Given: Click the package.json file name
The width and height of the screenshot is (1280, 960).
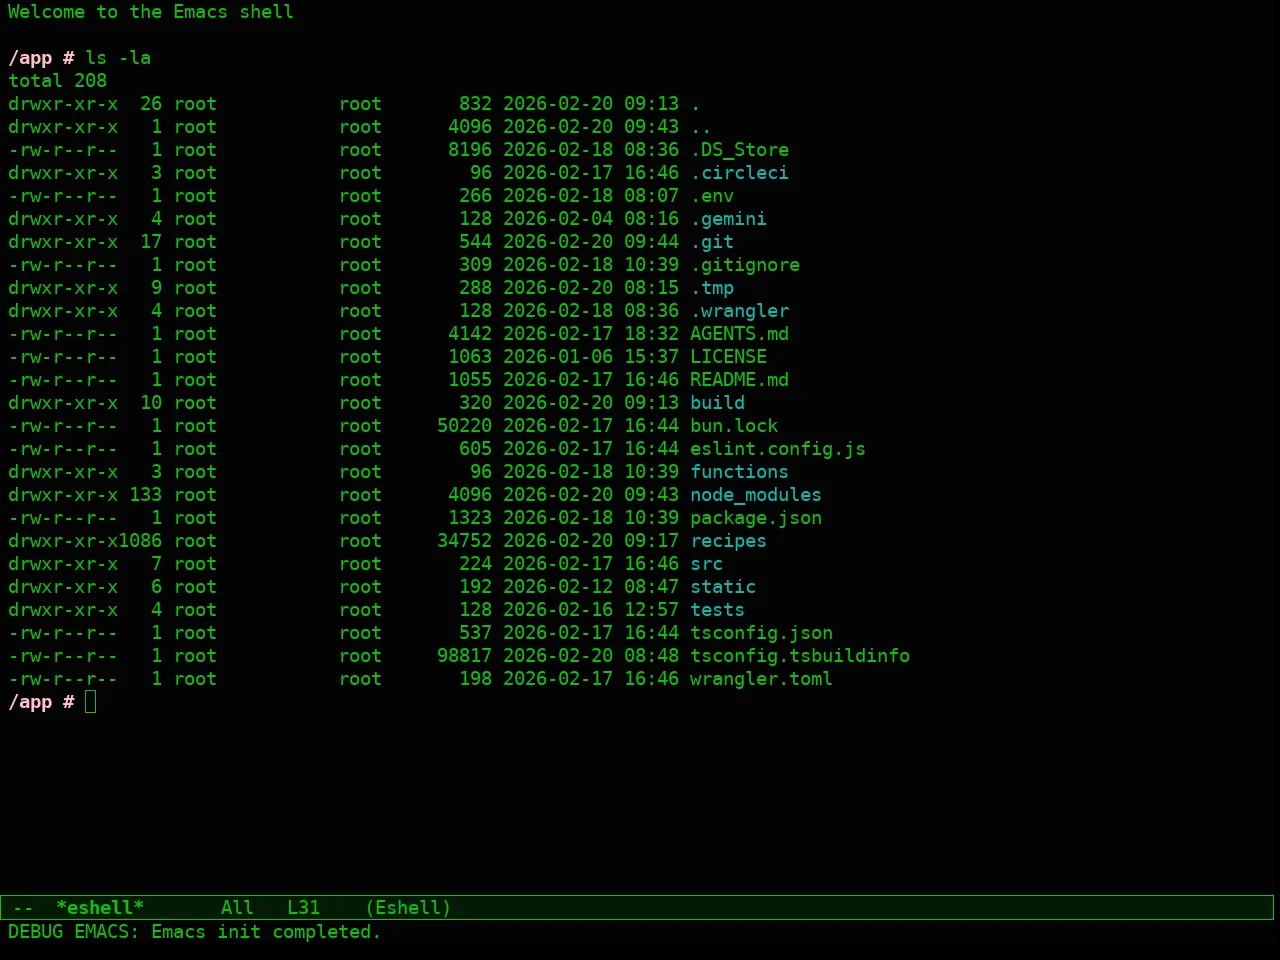Looking at the screenshot, I should point(756,518).
